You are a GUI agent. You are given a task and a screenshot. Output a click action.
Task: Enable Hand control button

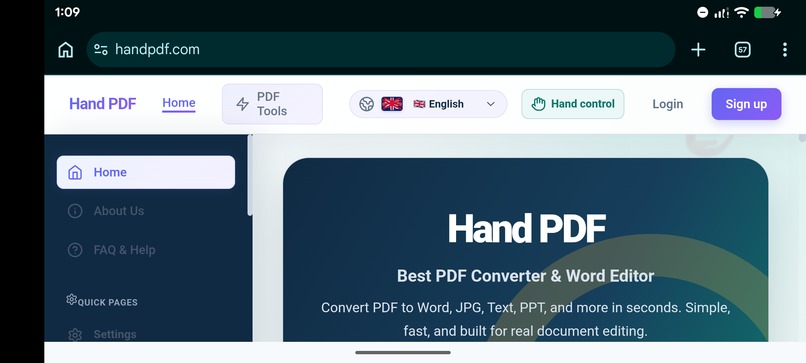[573, 104]
